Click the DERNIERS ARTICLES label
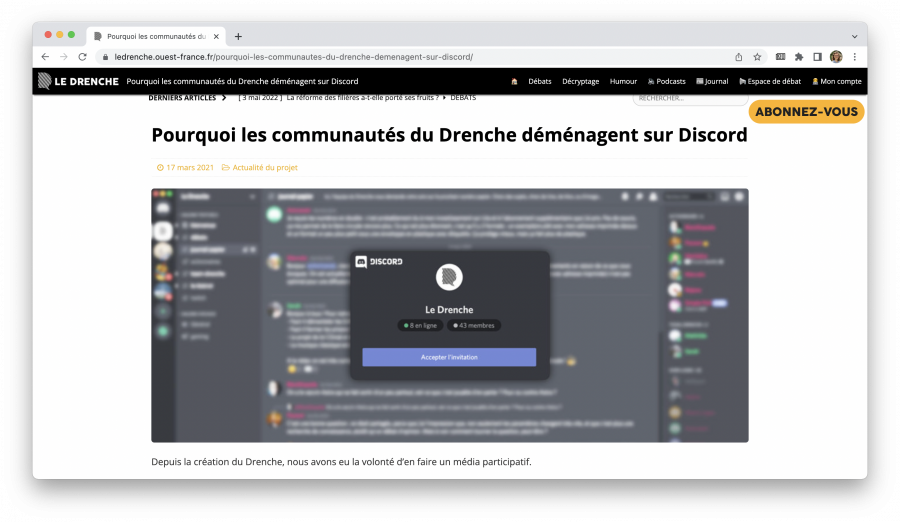This screenshot has height=522, width=900. [182, 98]
